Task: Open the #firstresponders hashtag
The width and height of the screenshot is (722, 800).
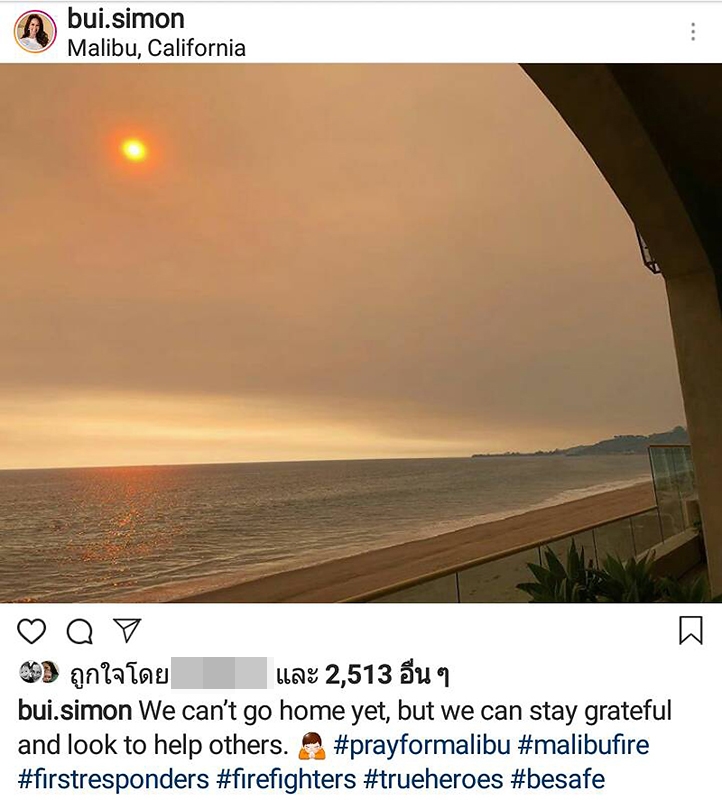Action: 113,780
